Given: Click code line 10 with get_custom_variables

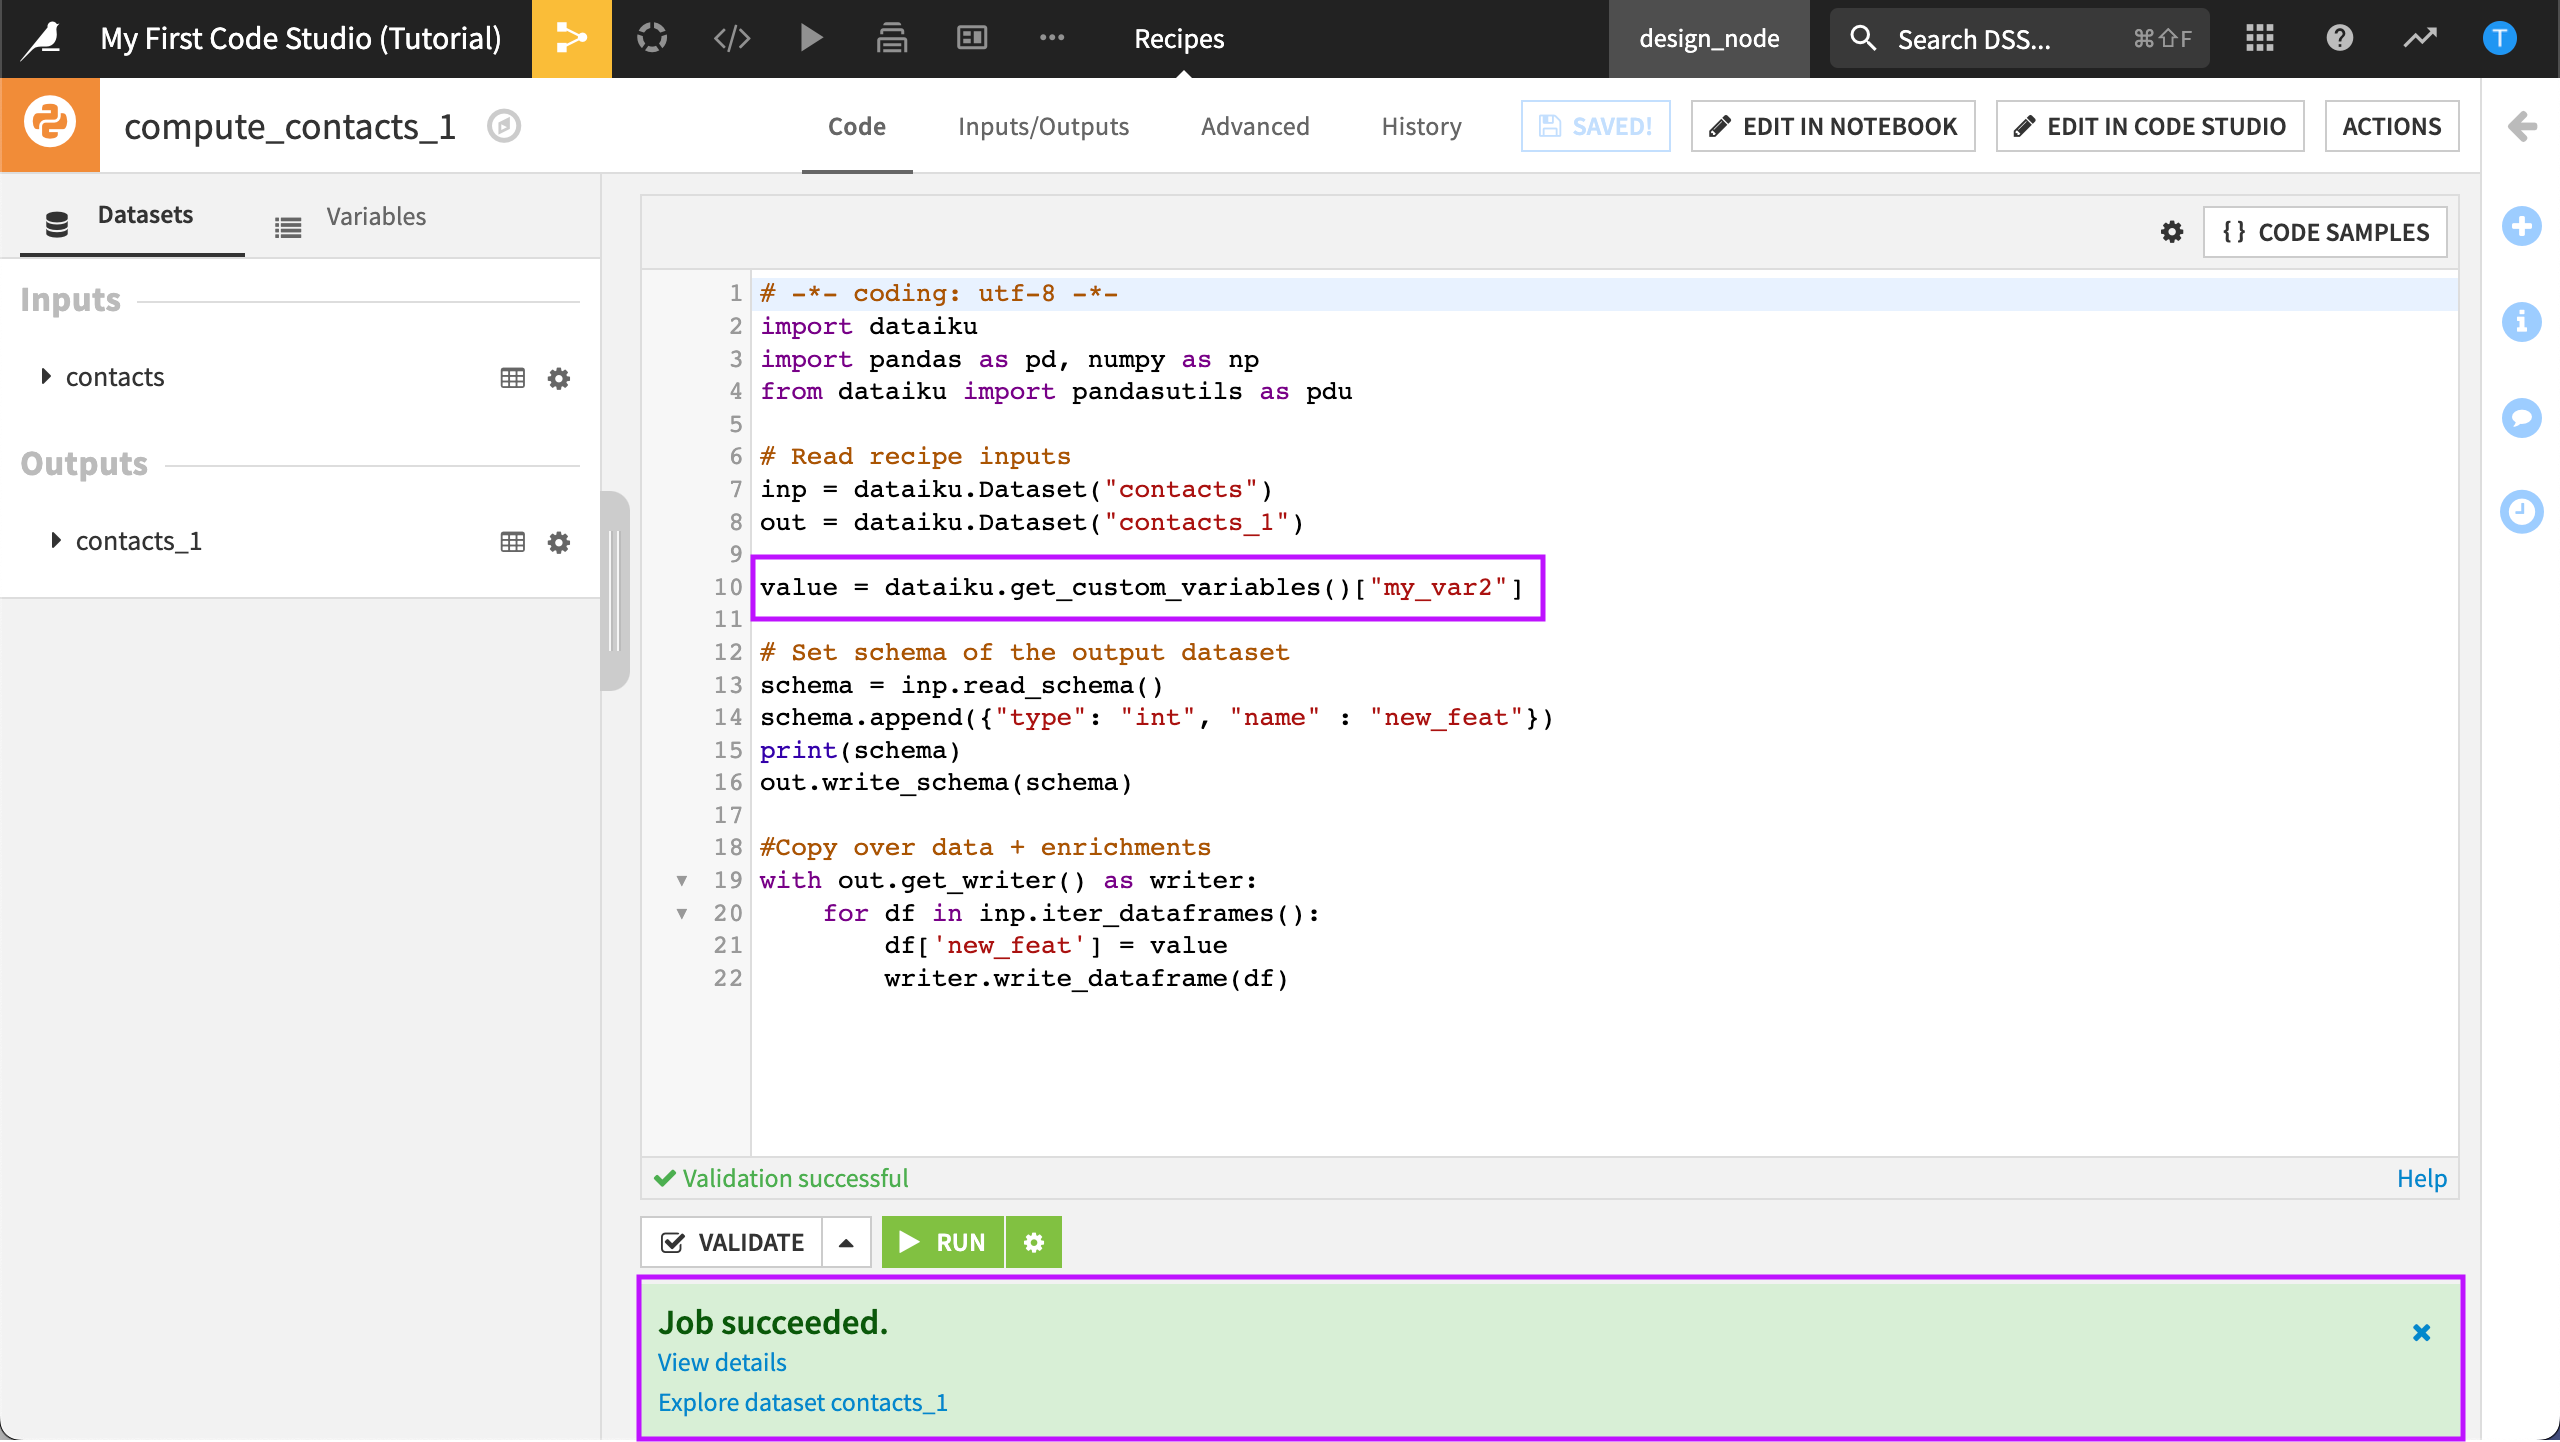Looking at the screenshot, I should 1141,587.
